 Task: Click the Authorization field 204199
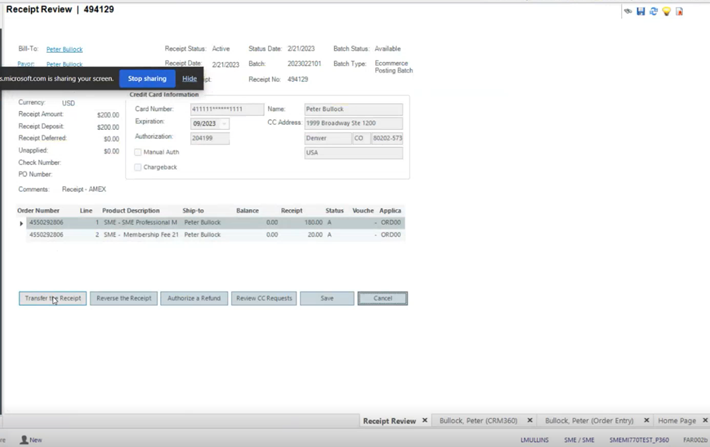(210, 138)
